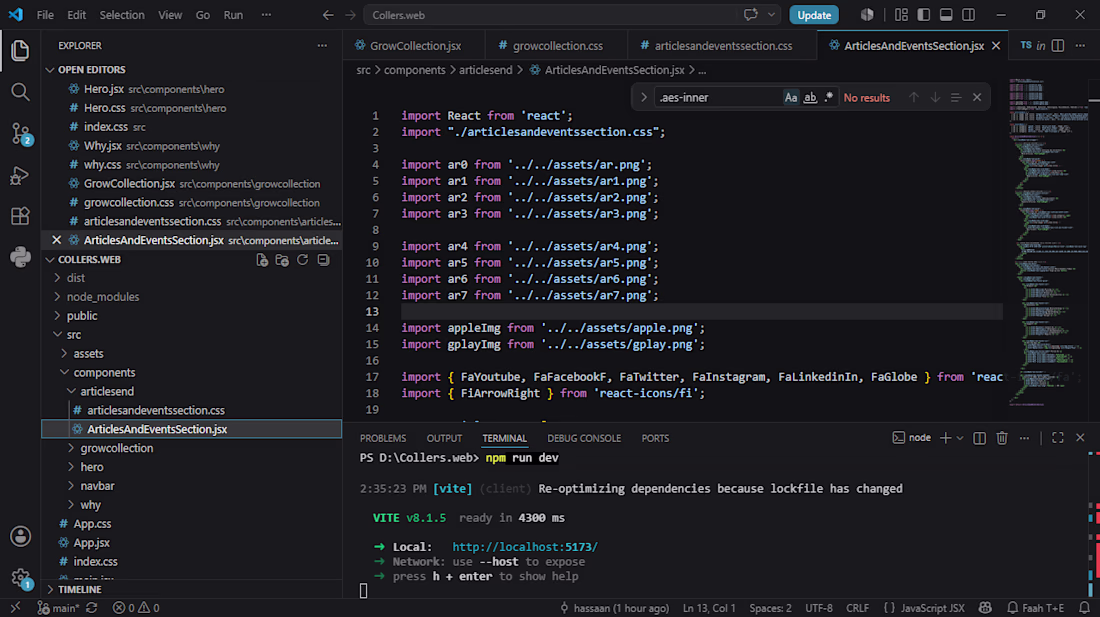The image size is (1100, 617).
Task: Go forward with the navigation arrow
Action: [x=350, y=15]
